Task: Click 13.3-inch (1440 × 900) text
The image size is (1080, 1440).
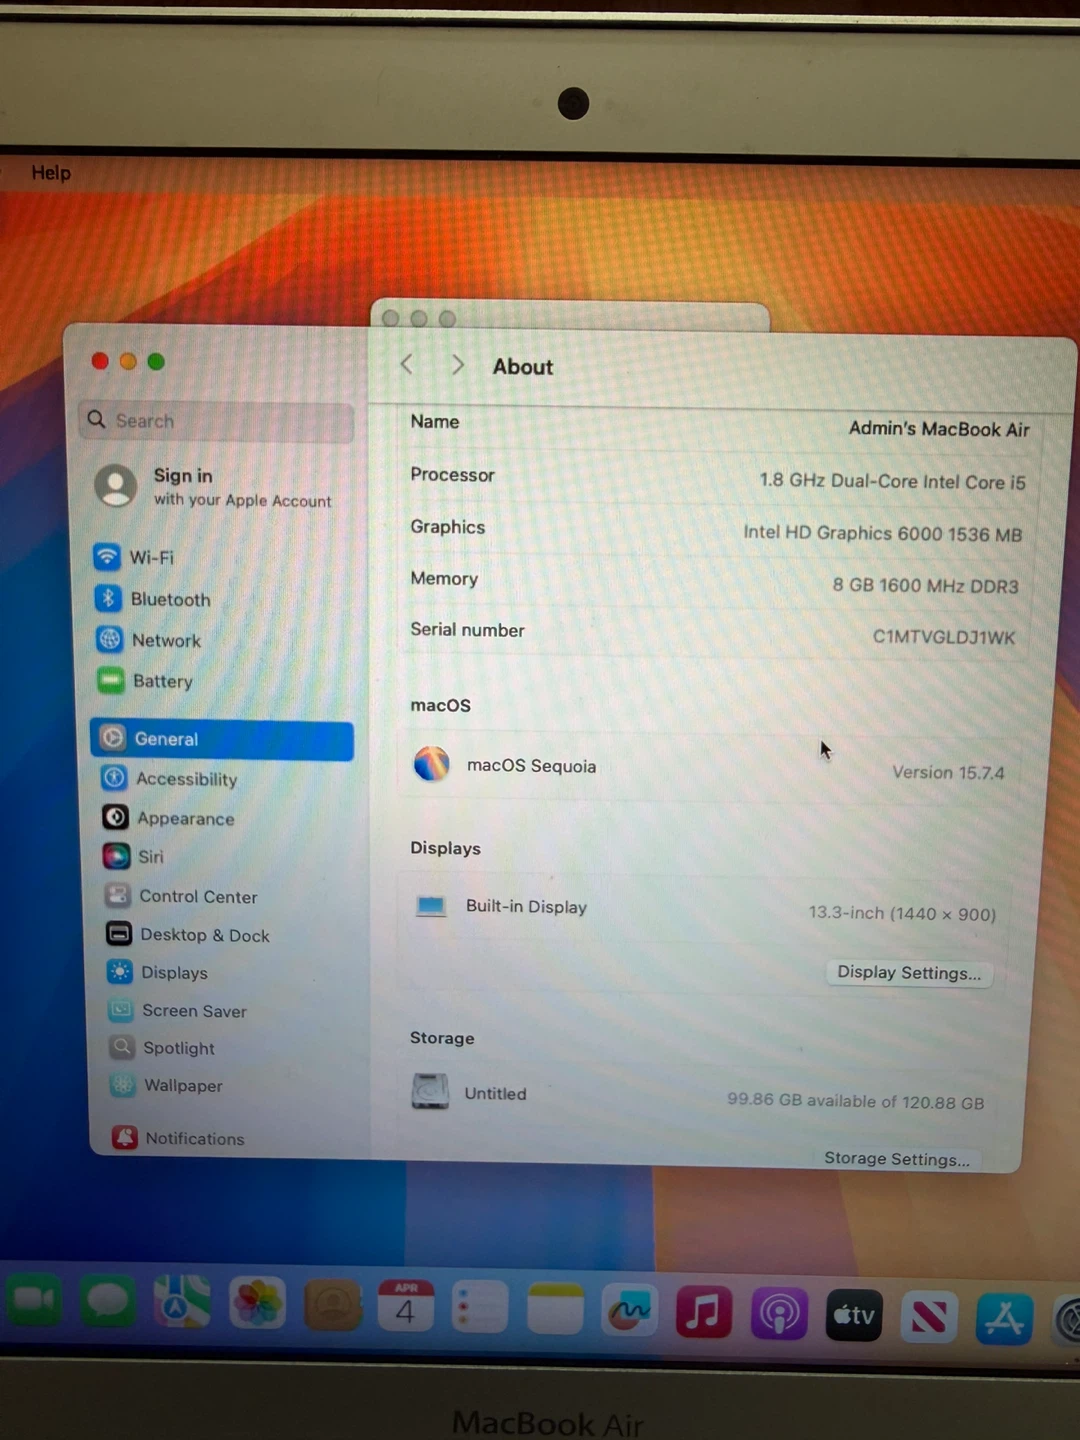Action: 902,913
